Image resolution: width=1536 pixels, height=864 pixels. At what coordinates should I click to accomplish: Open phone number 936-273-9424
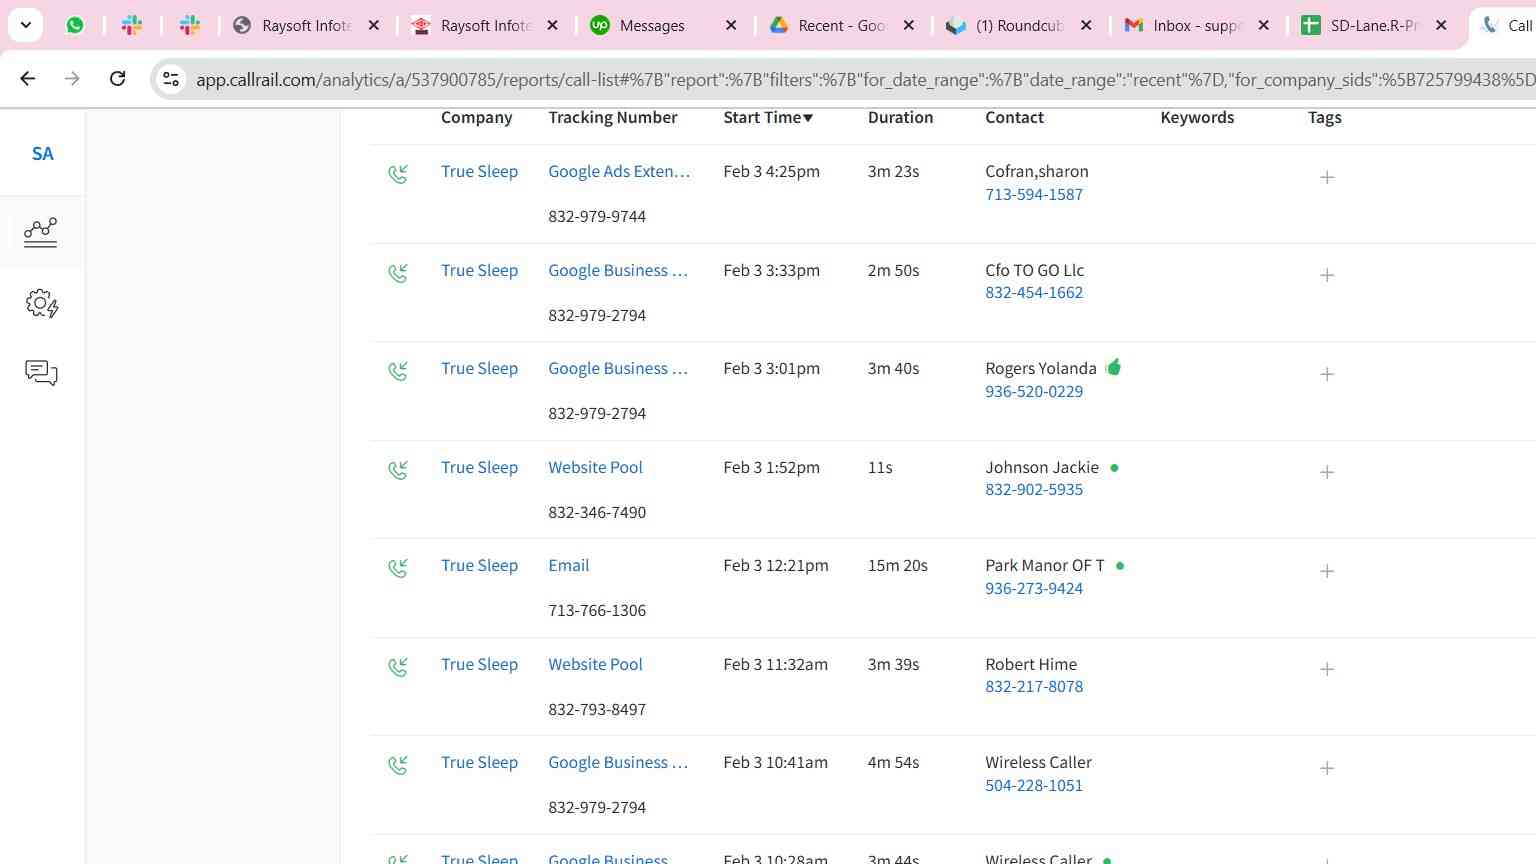1034,589
